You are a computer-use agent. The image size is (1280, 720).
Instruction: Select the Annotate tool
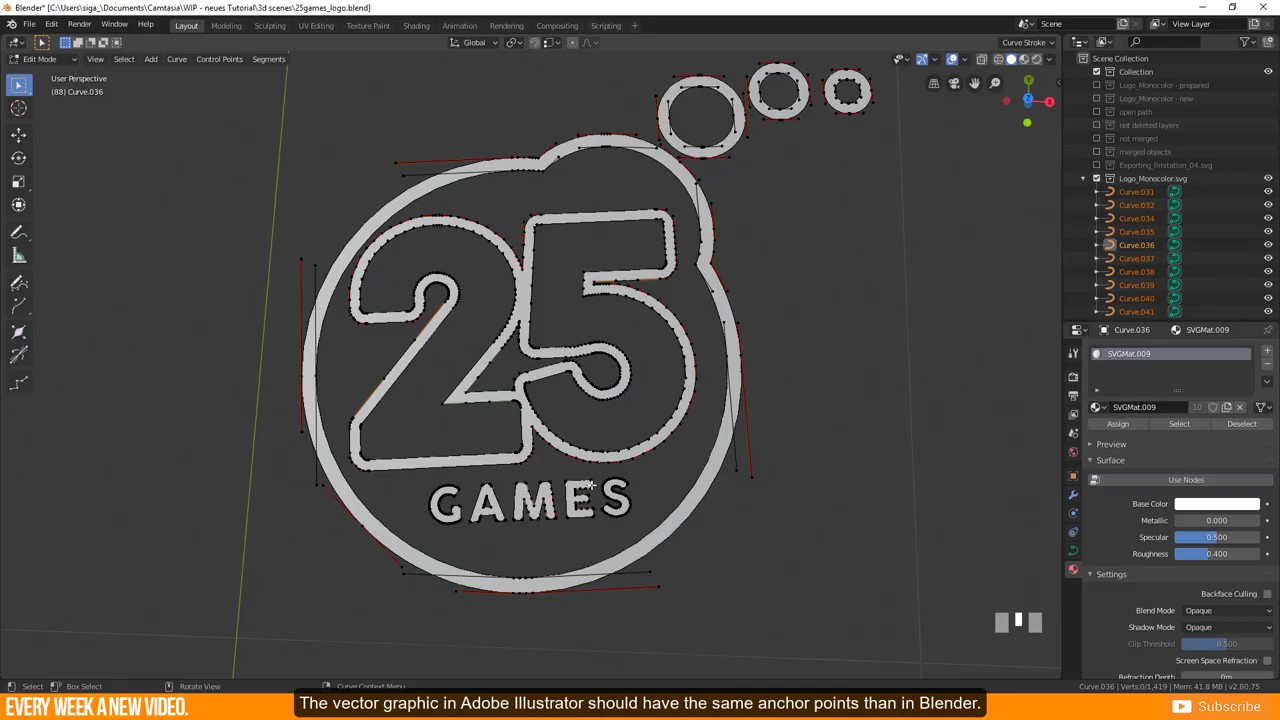click(18, 232)
